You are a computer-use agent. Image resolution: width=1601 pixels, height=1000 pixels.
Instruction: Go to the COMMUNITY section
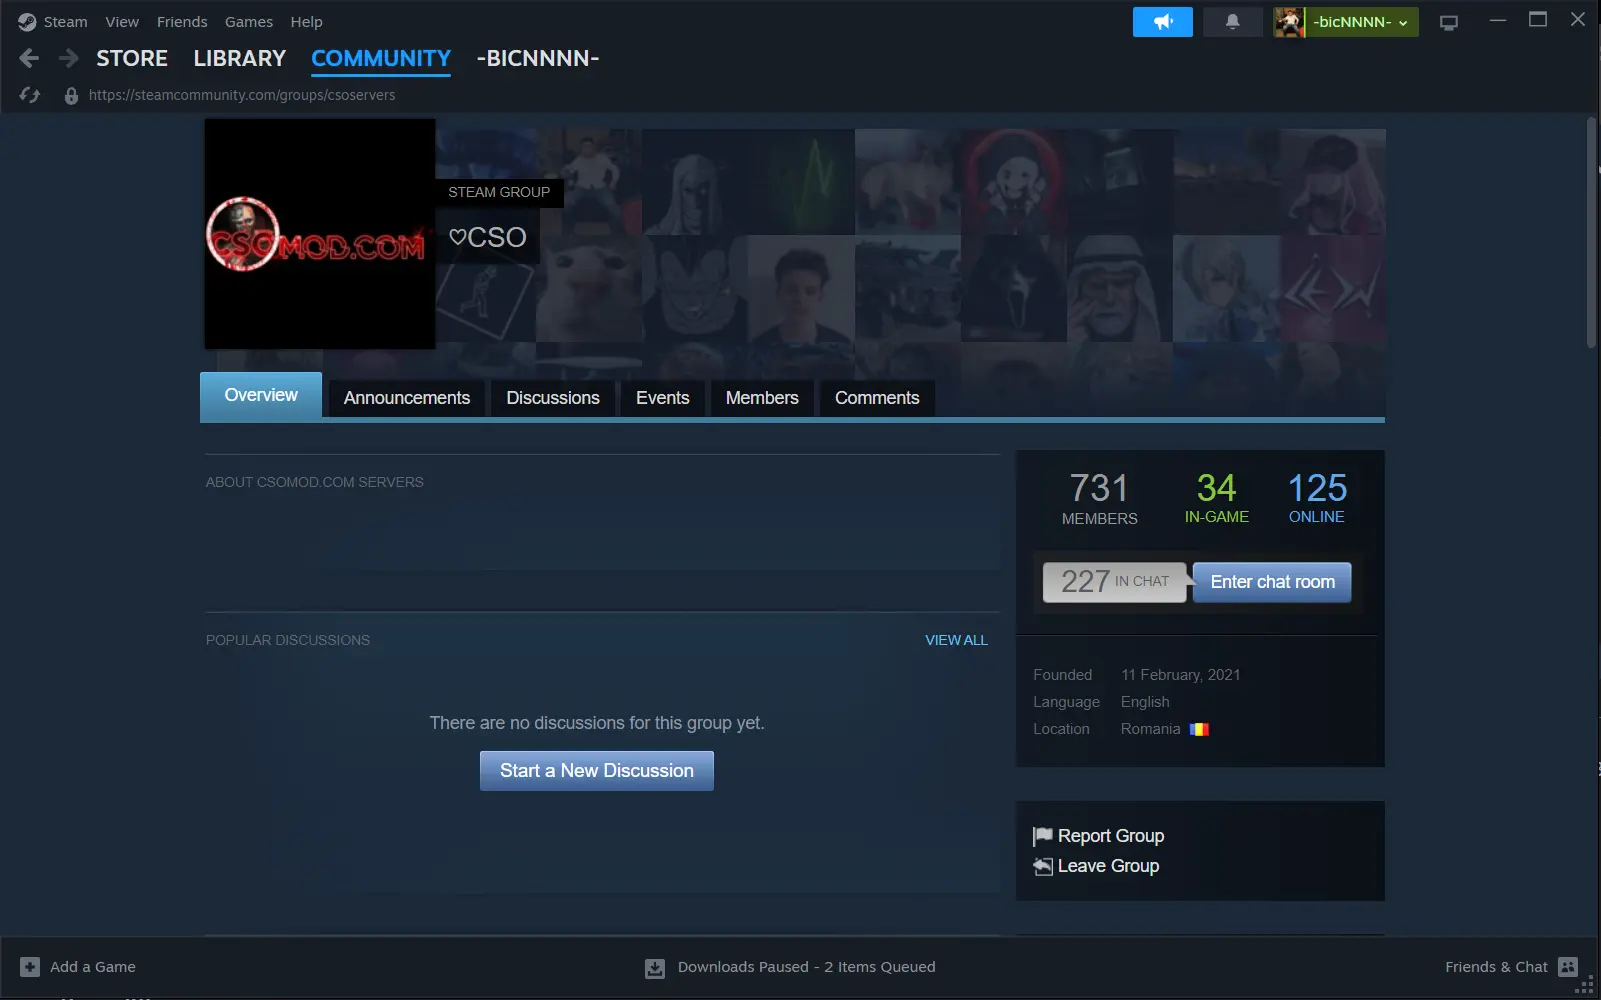381,58
